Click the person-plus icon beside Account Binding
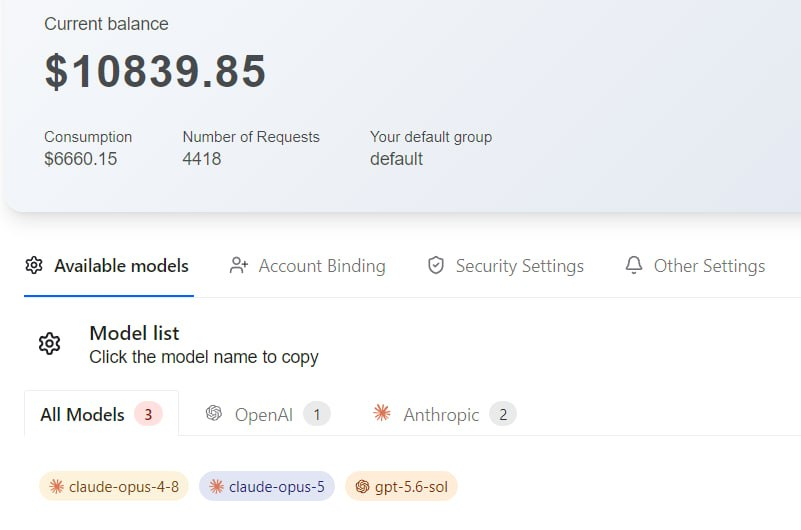Image resolution: width=801 pixels, height=530 pixels. [x=239, y=266]
